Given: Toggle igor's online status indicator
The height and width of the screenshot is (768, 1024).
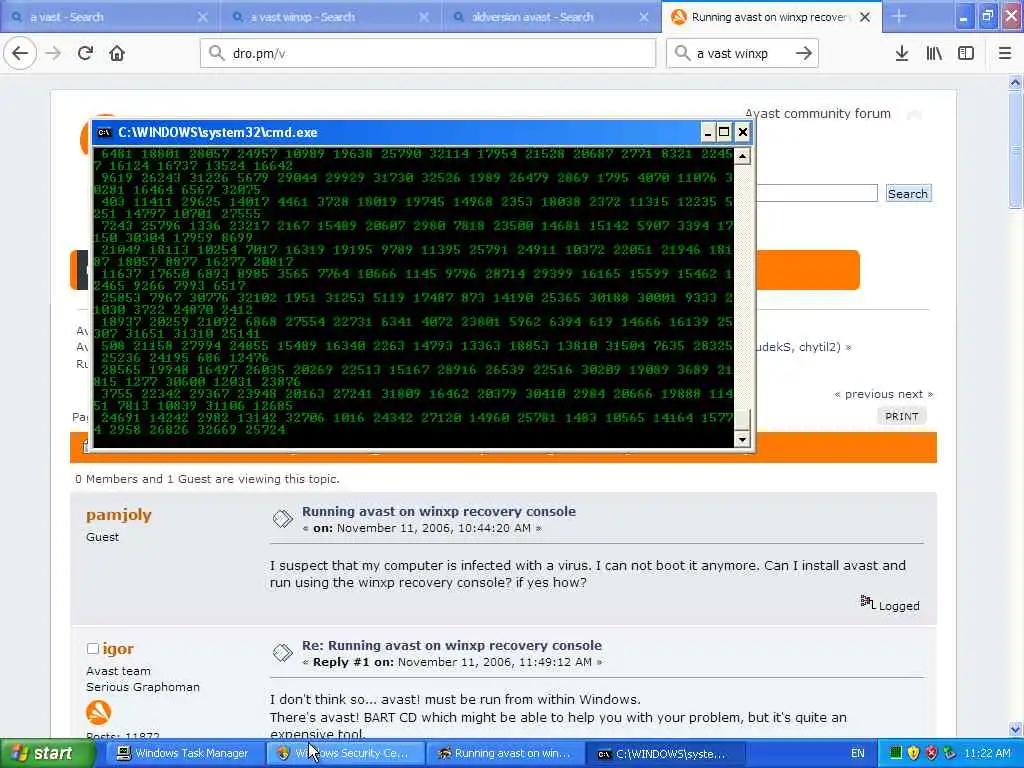Looking at the screenshot, I should pos(93,648).
